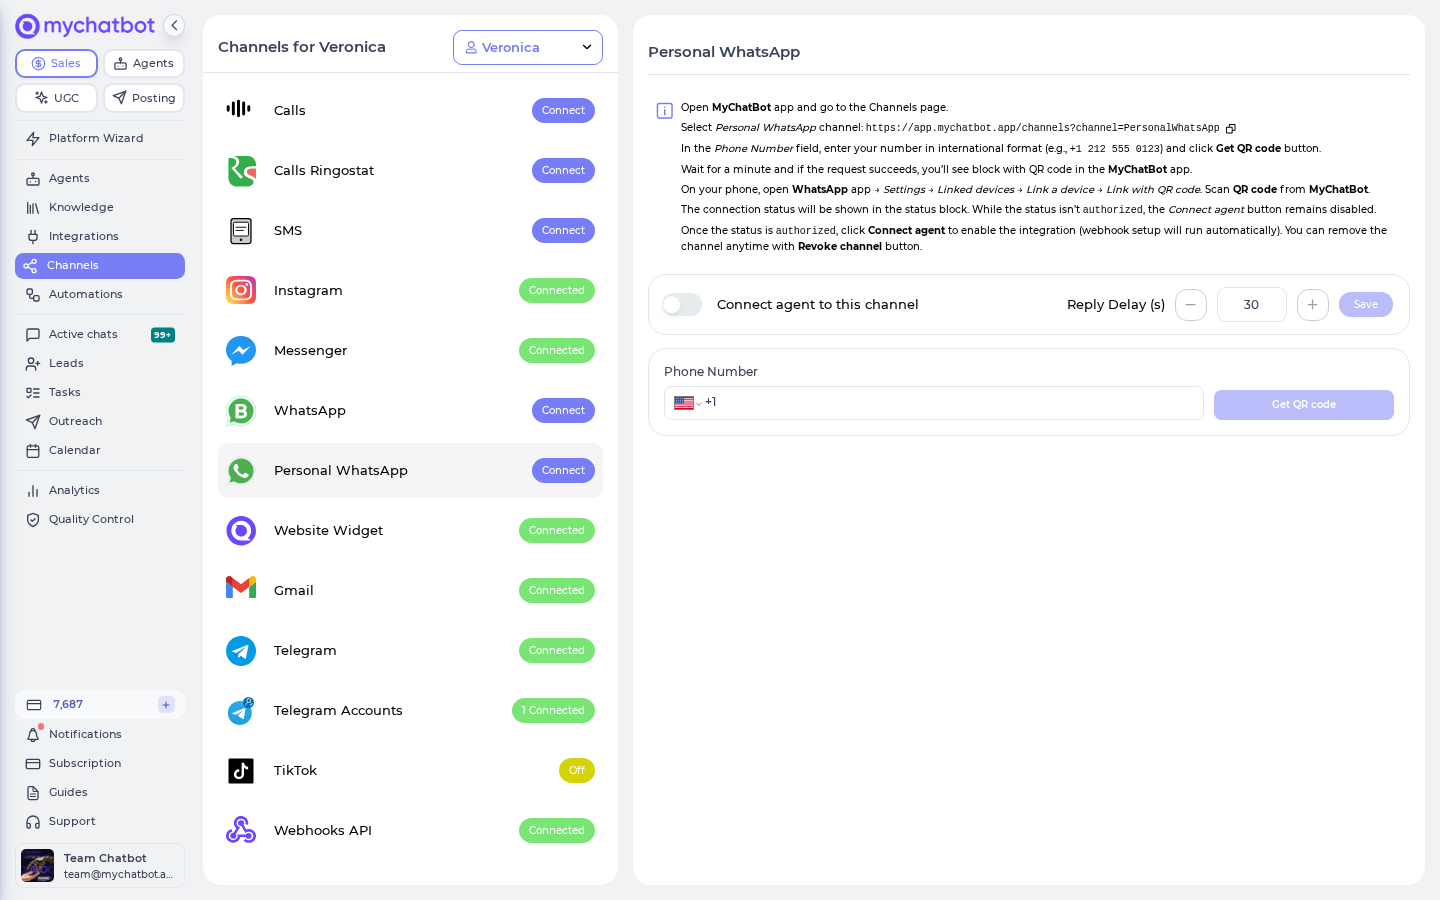Click the Telegram Accounts icon
The width and height of the screenshot is (1440, 900).
tap(241, 711)
